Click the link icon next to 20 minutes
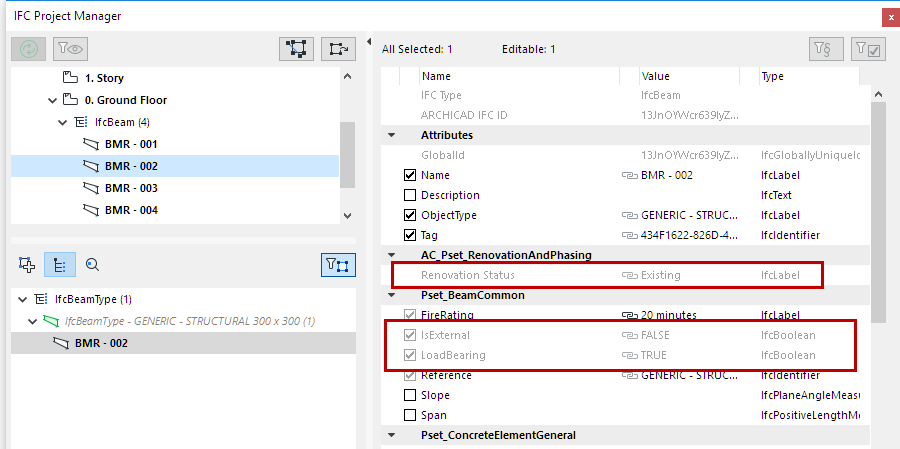The width and height of the screenshot is (900, 449). pyautogui.click(x=630, y=315)
